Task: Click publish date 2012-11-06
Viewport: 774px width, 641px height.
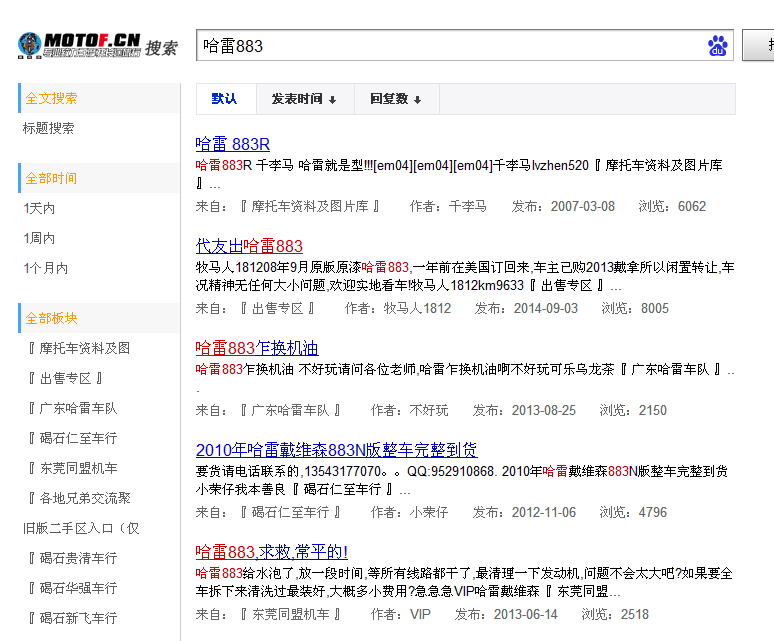Action: pos(543,512)
